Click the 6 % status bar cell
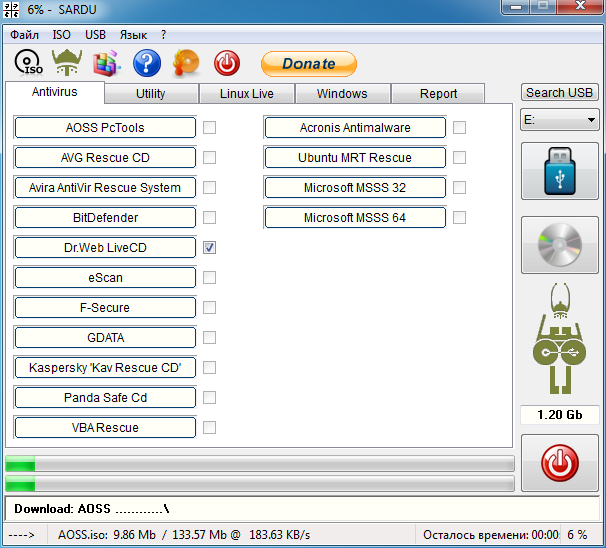 [x=577, y=535]
